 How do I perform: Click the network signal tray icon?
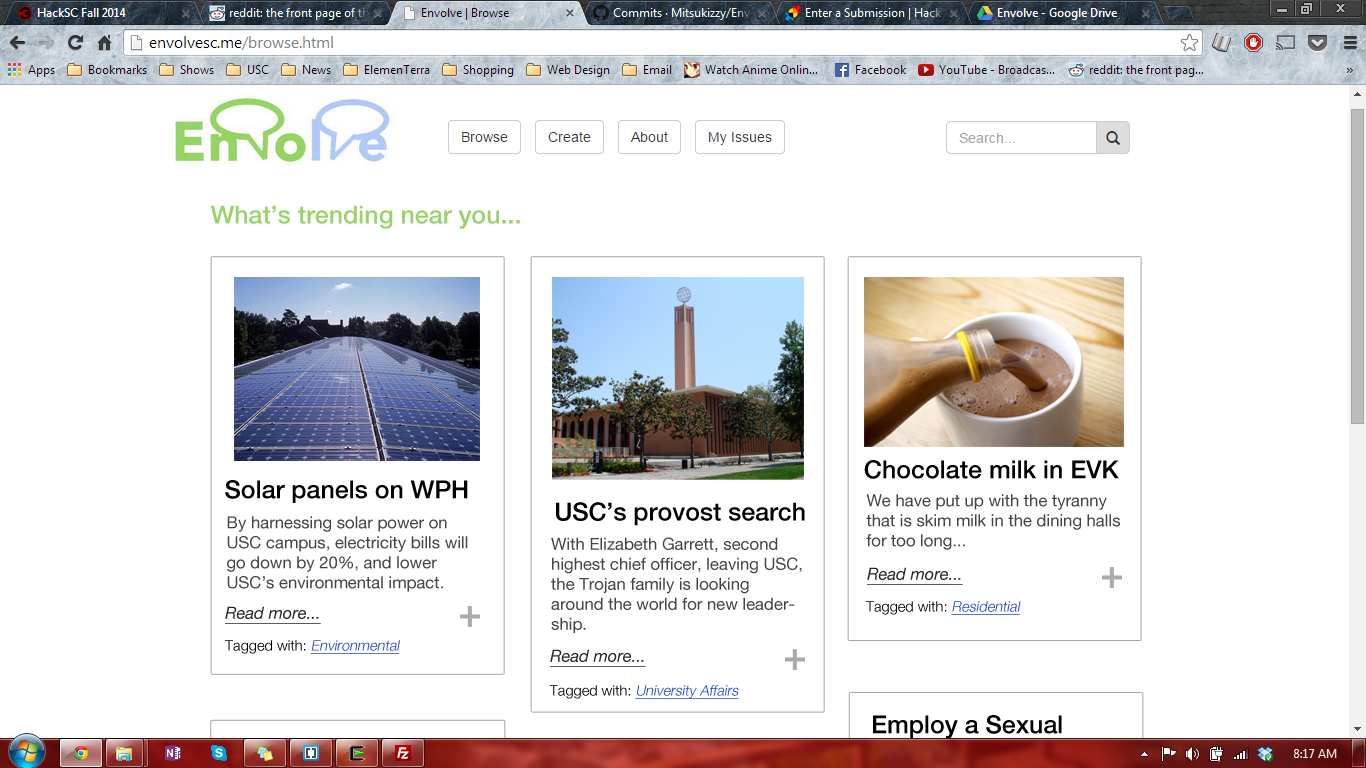[1241, 754]
